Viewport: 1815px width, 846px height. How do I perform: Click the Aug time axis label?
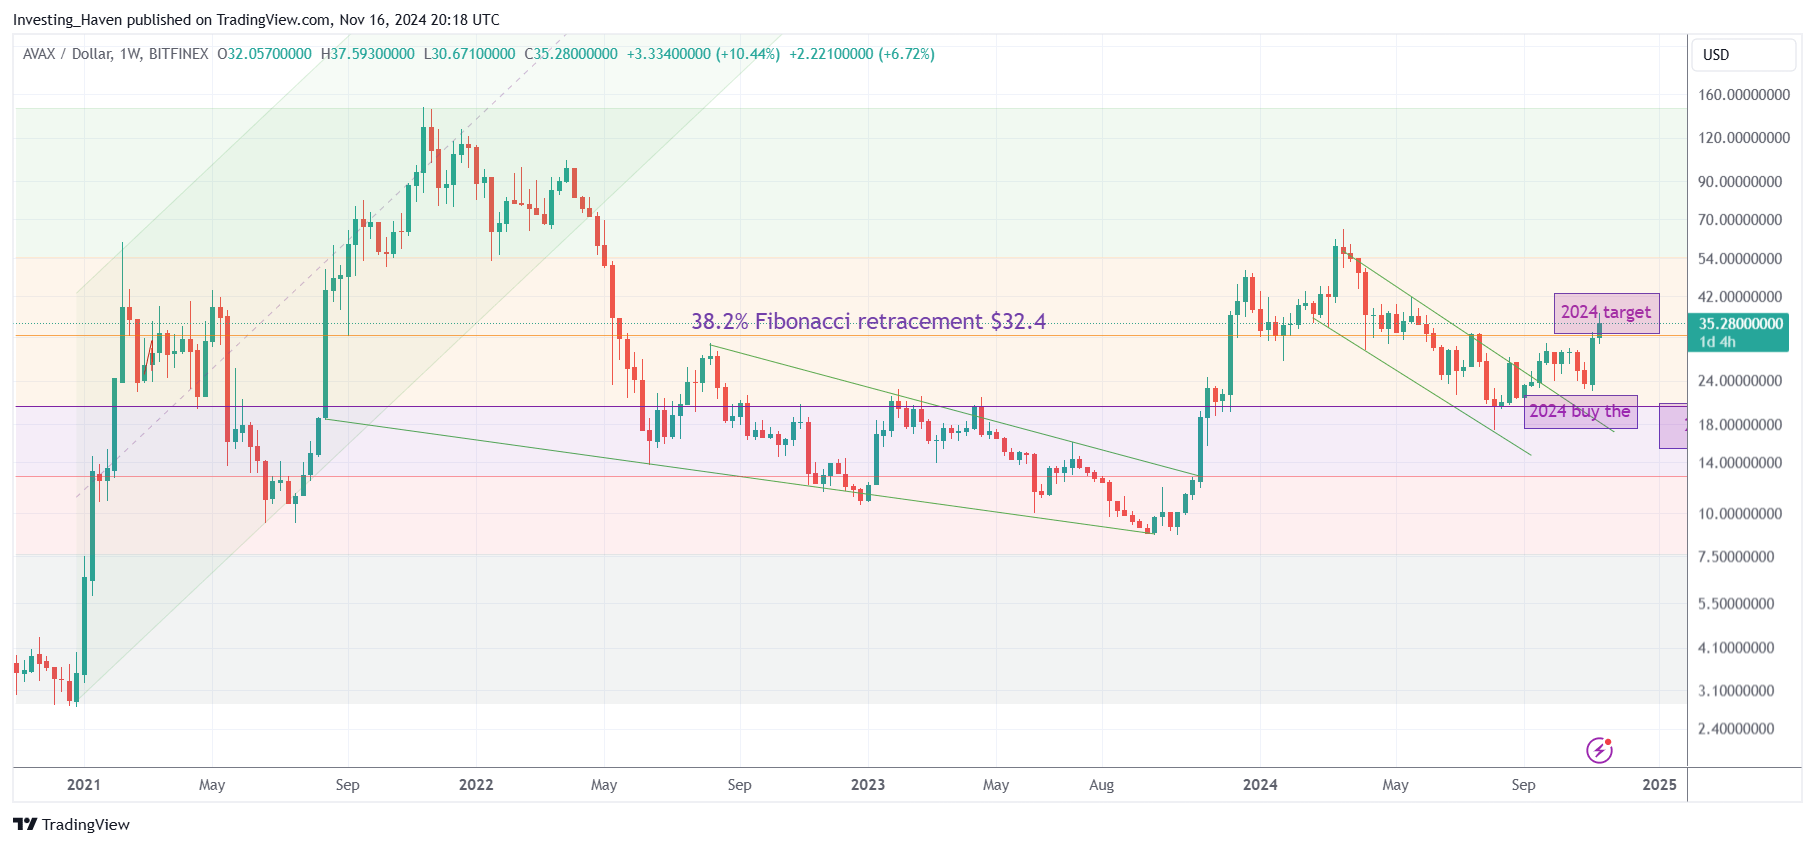click(x=1102, y=785)
